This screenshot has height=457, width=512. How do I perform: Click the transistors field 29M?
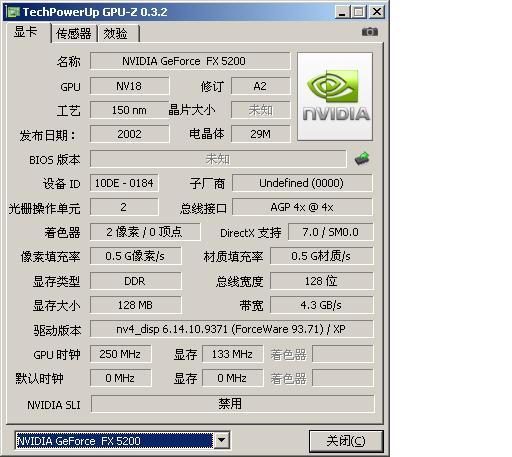pos(260,134)
